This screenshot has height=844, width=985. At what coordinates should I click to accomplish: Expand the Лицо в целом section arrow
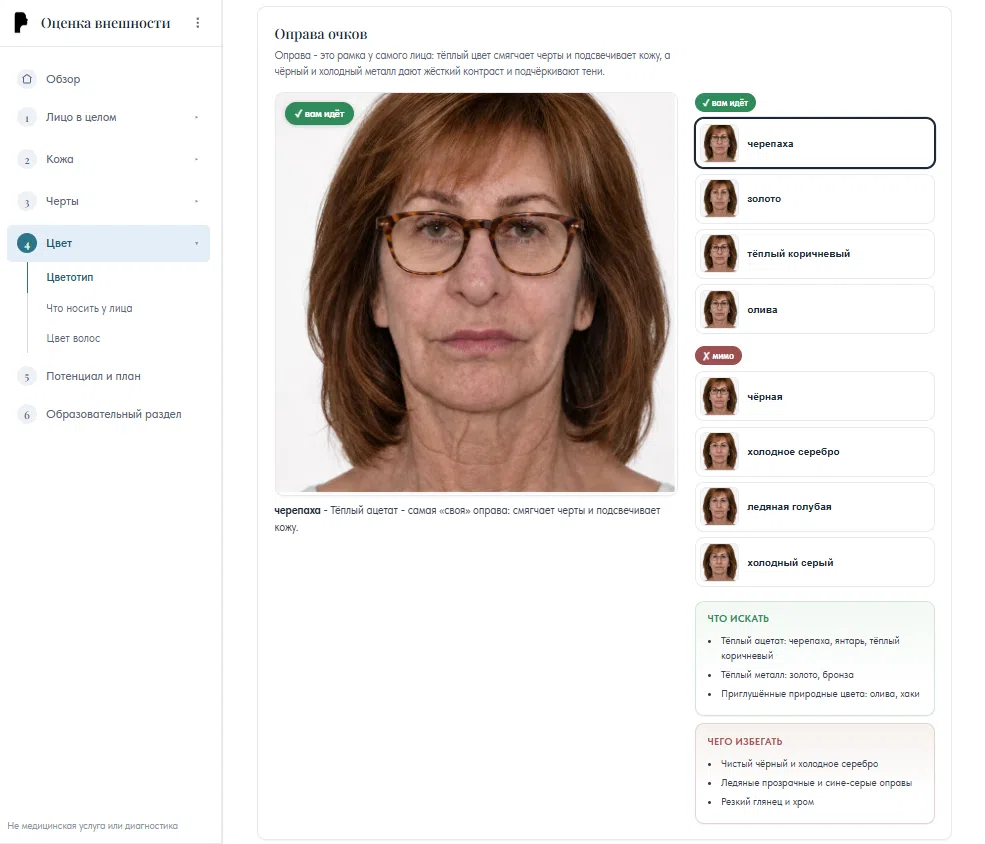197,117
